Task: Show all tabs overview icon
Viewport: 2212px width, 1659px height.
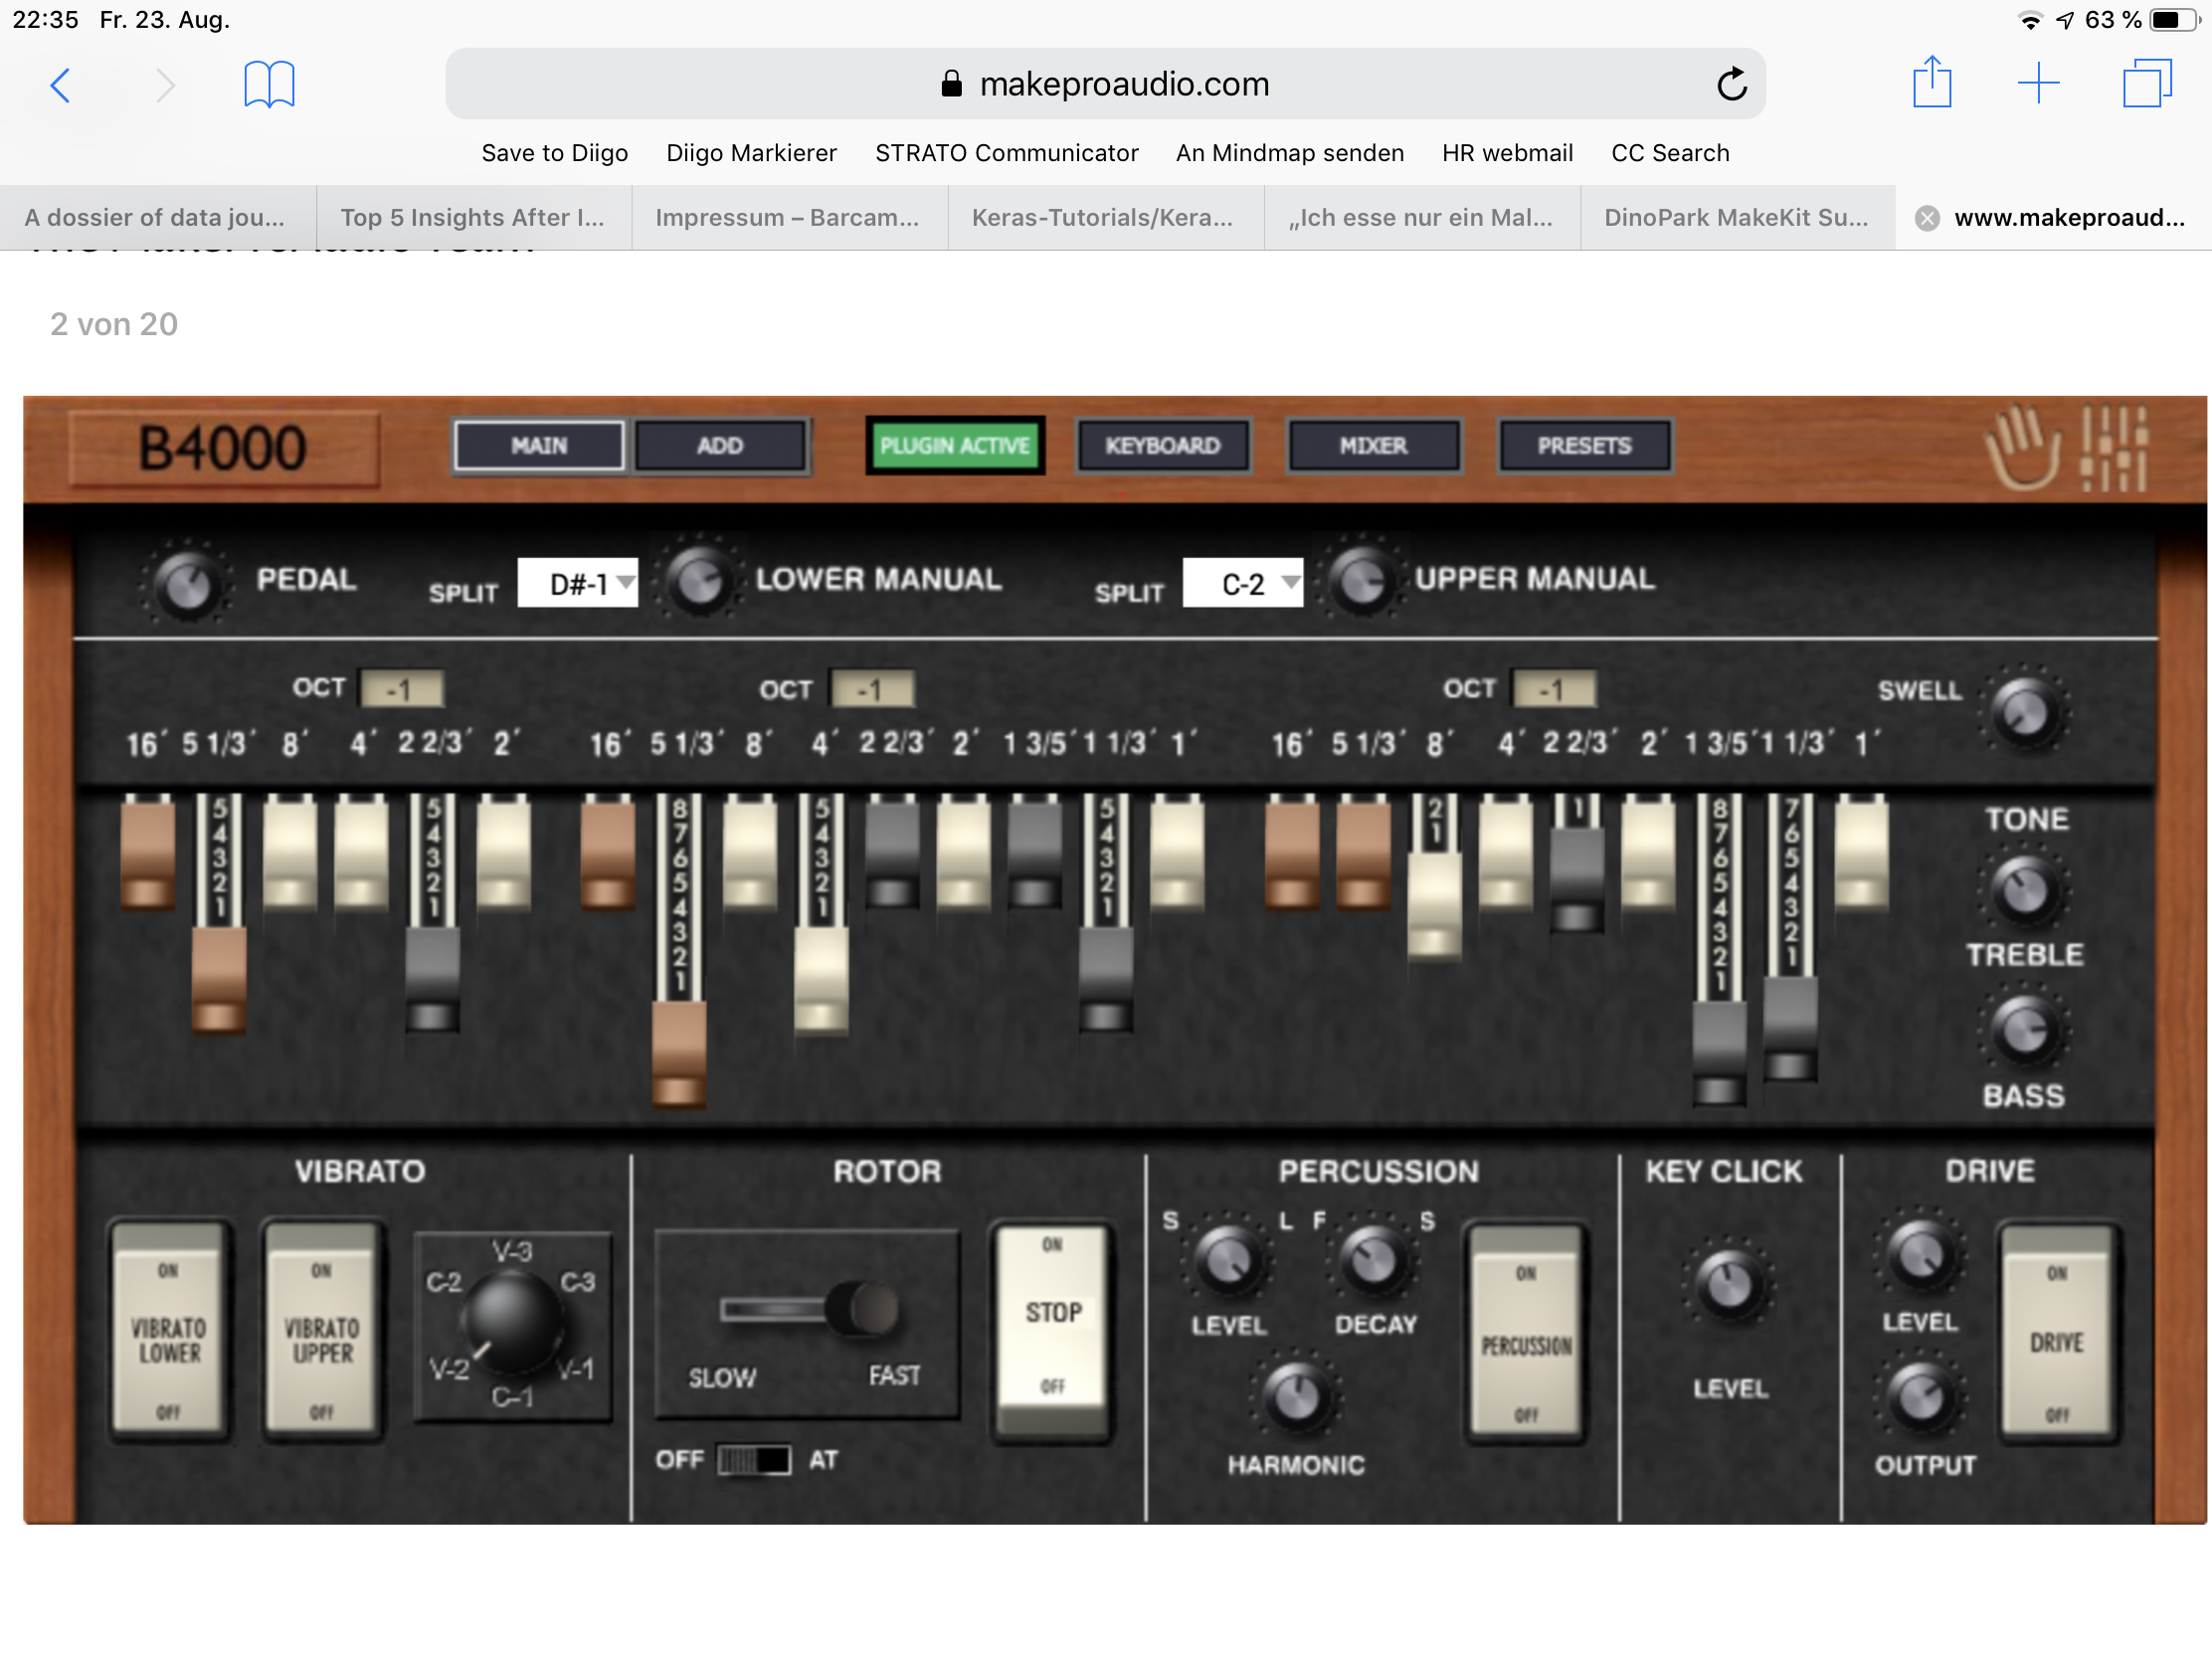Action: [x=2147, y=83]
